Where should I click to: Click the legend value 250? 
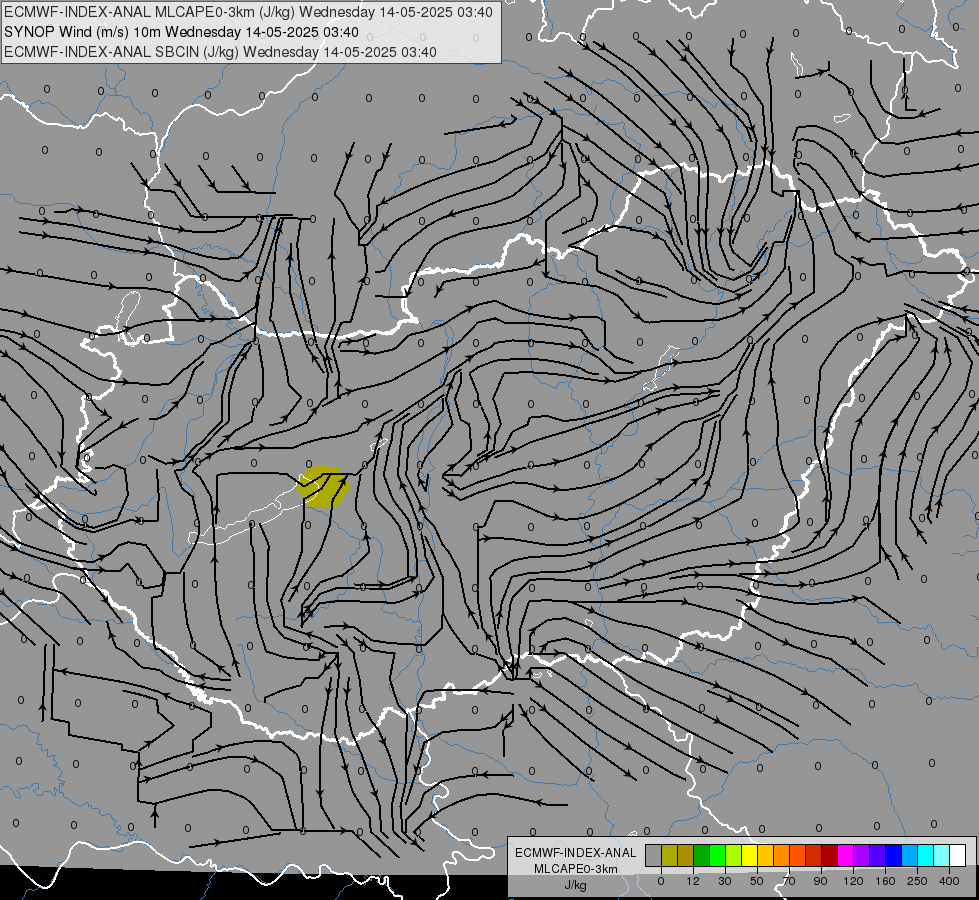[917, 881]
